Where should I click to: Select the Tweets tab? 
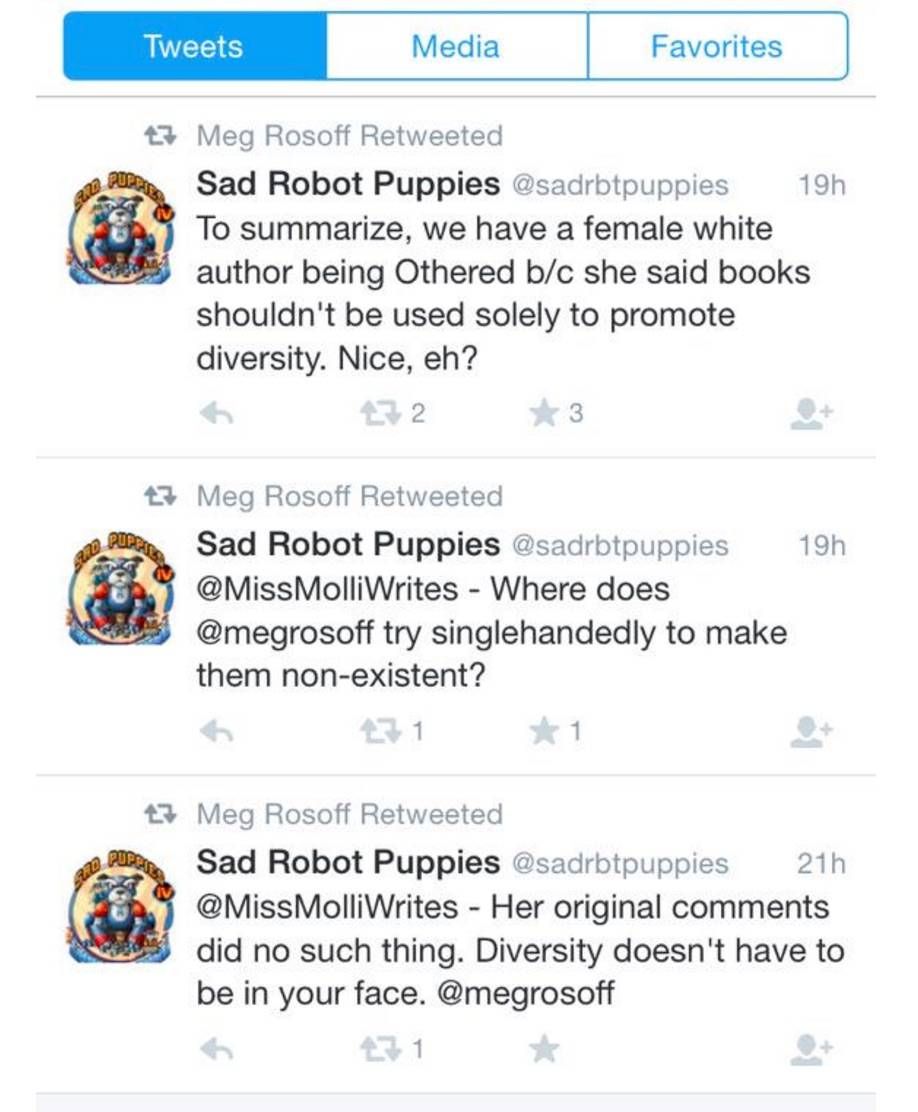point(194,46)
